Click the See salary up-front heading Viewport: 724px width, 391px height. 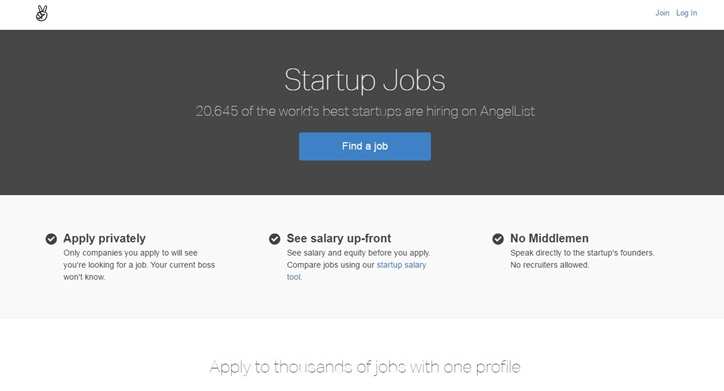point(339,238)
